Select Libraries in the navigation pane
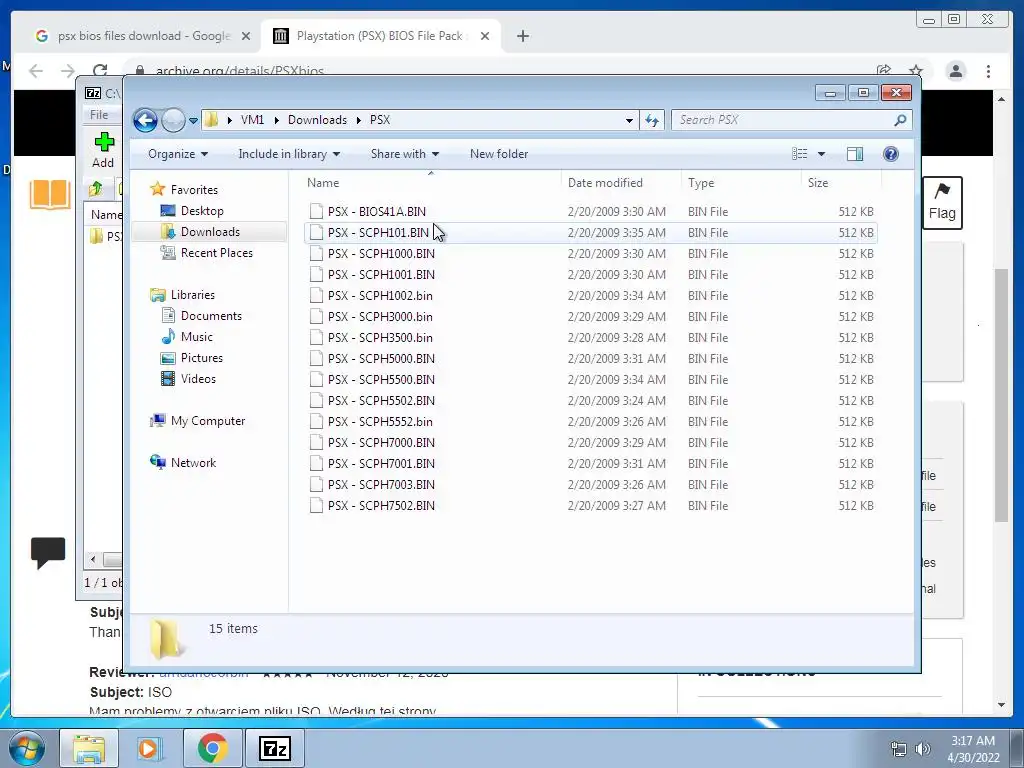 (x=192, y=295)
